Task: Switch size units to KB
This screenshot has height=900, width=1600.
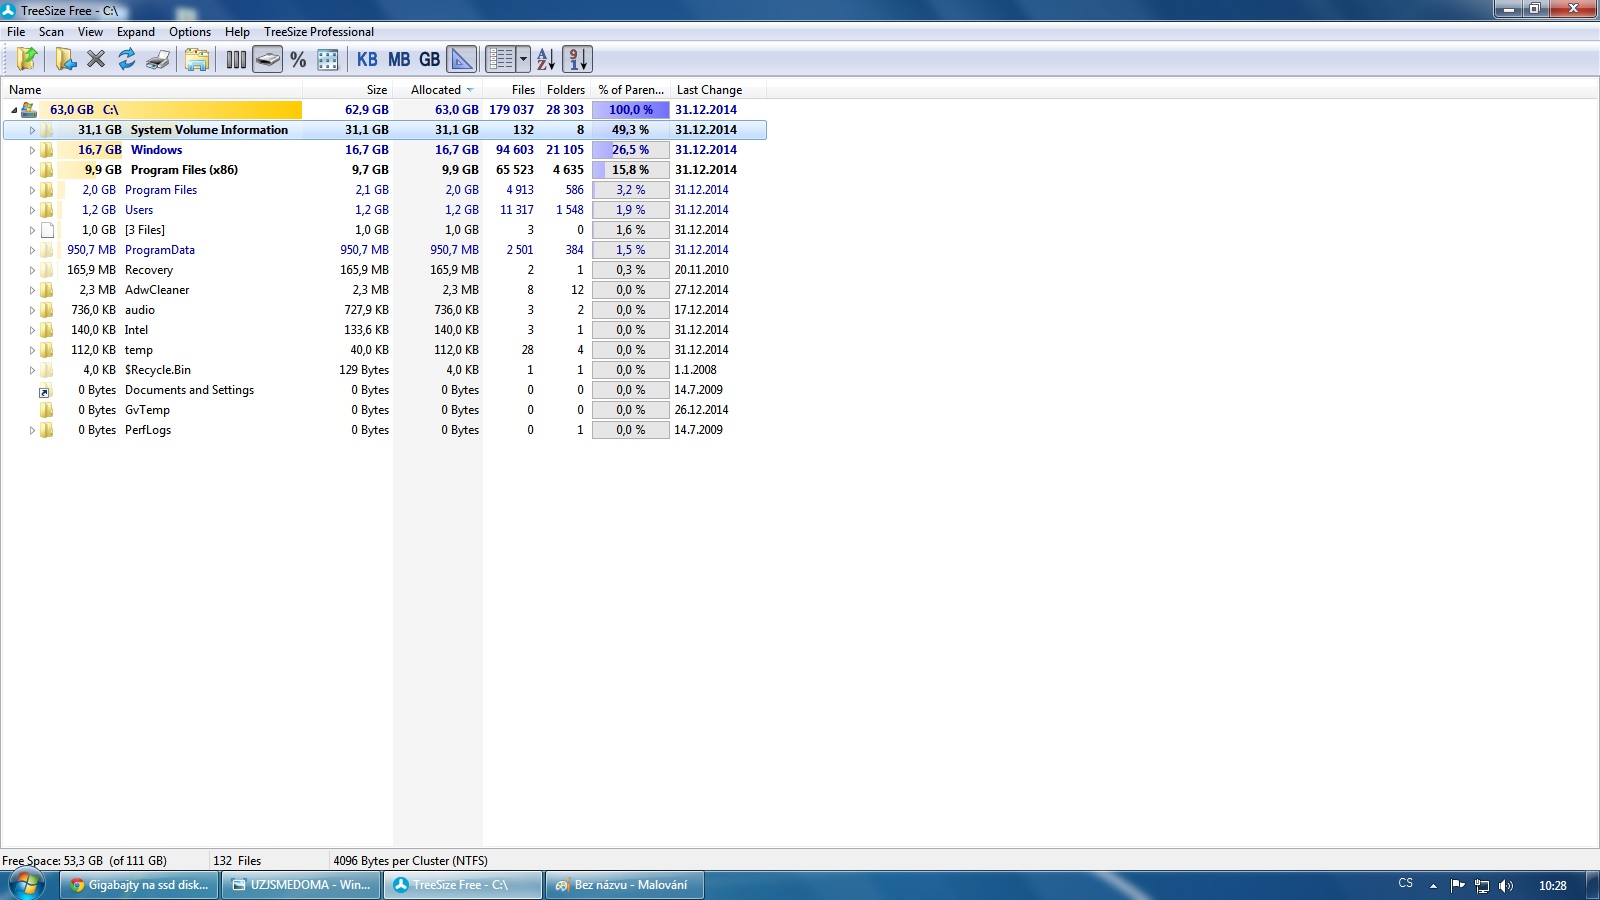Action: [x=367, y=59]
